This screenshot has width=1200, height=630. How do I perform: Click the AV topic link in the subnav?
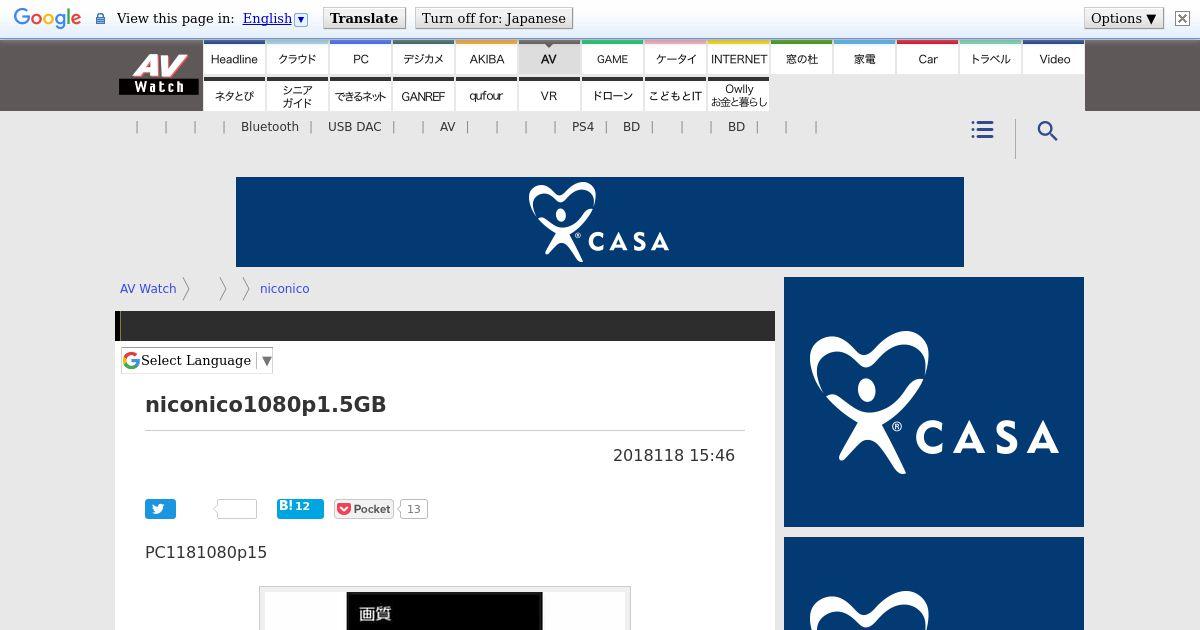click(x=447, y=127)
